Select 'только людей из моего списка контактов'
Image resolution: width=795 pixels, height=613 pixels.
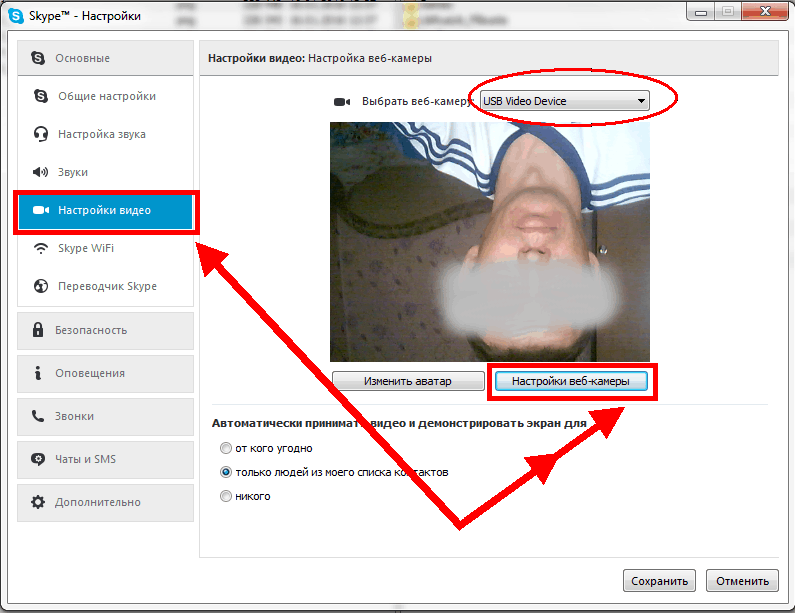tap(226, 472)
